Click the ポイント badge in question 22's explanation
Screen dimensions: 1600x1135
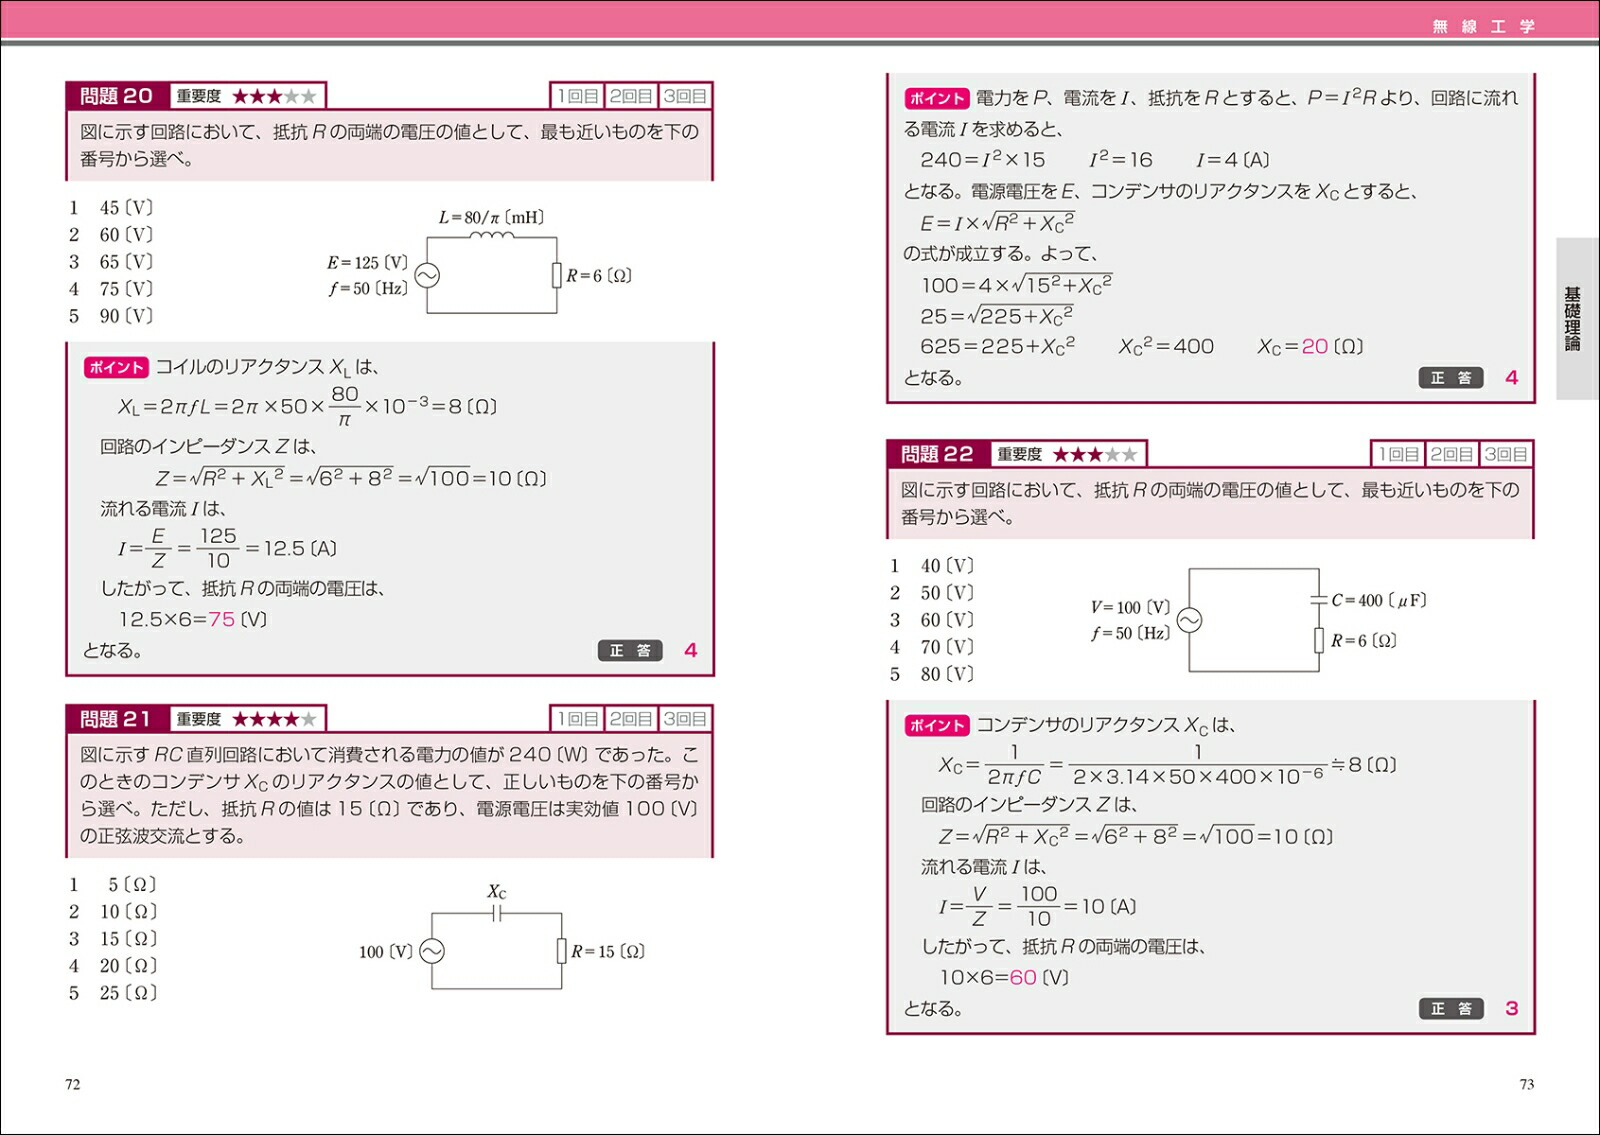coord(936,725)
